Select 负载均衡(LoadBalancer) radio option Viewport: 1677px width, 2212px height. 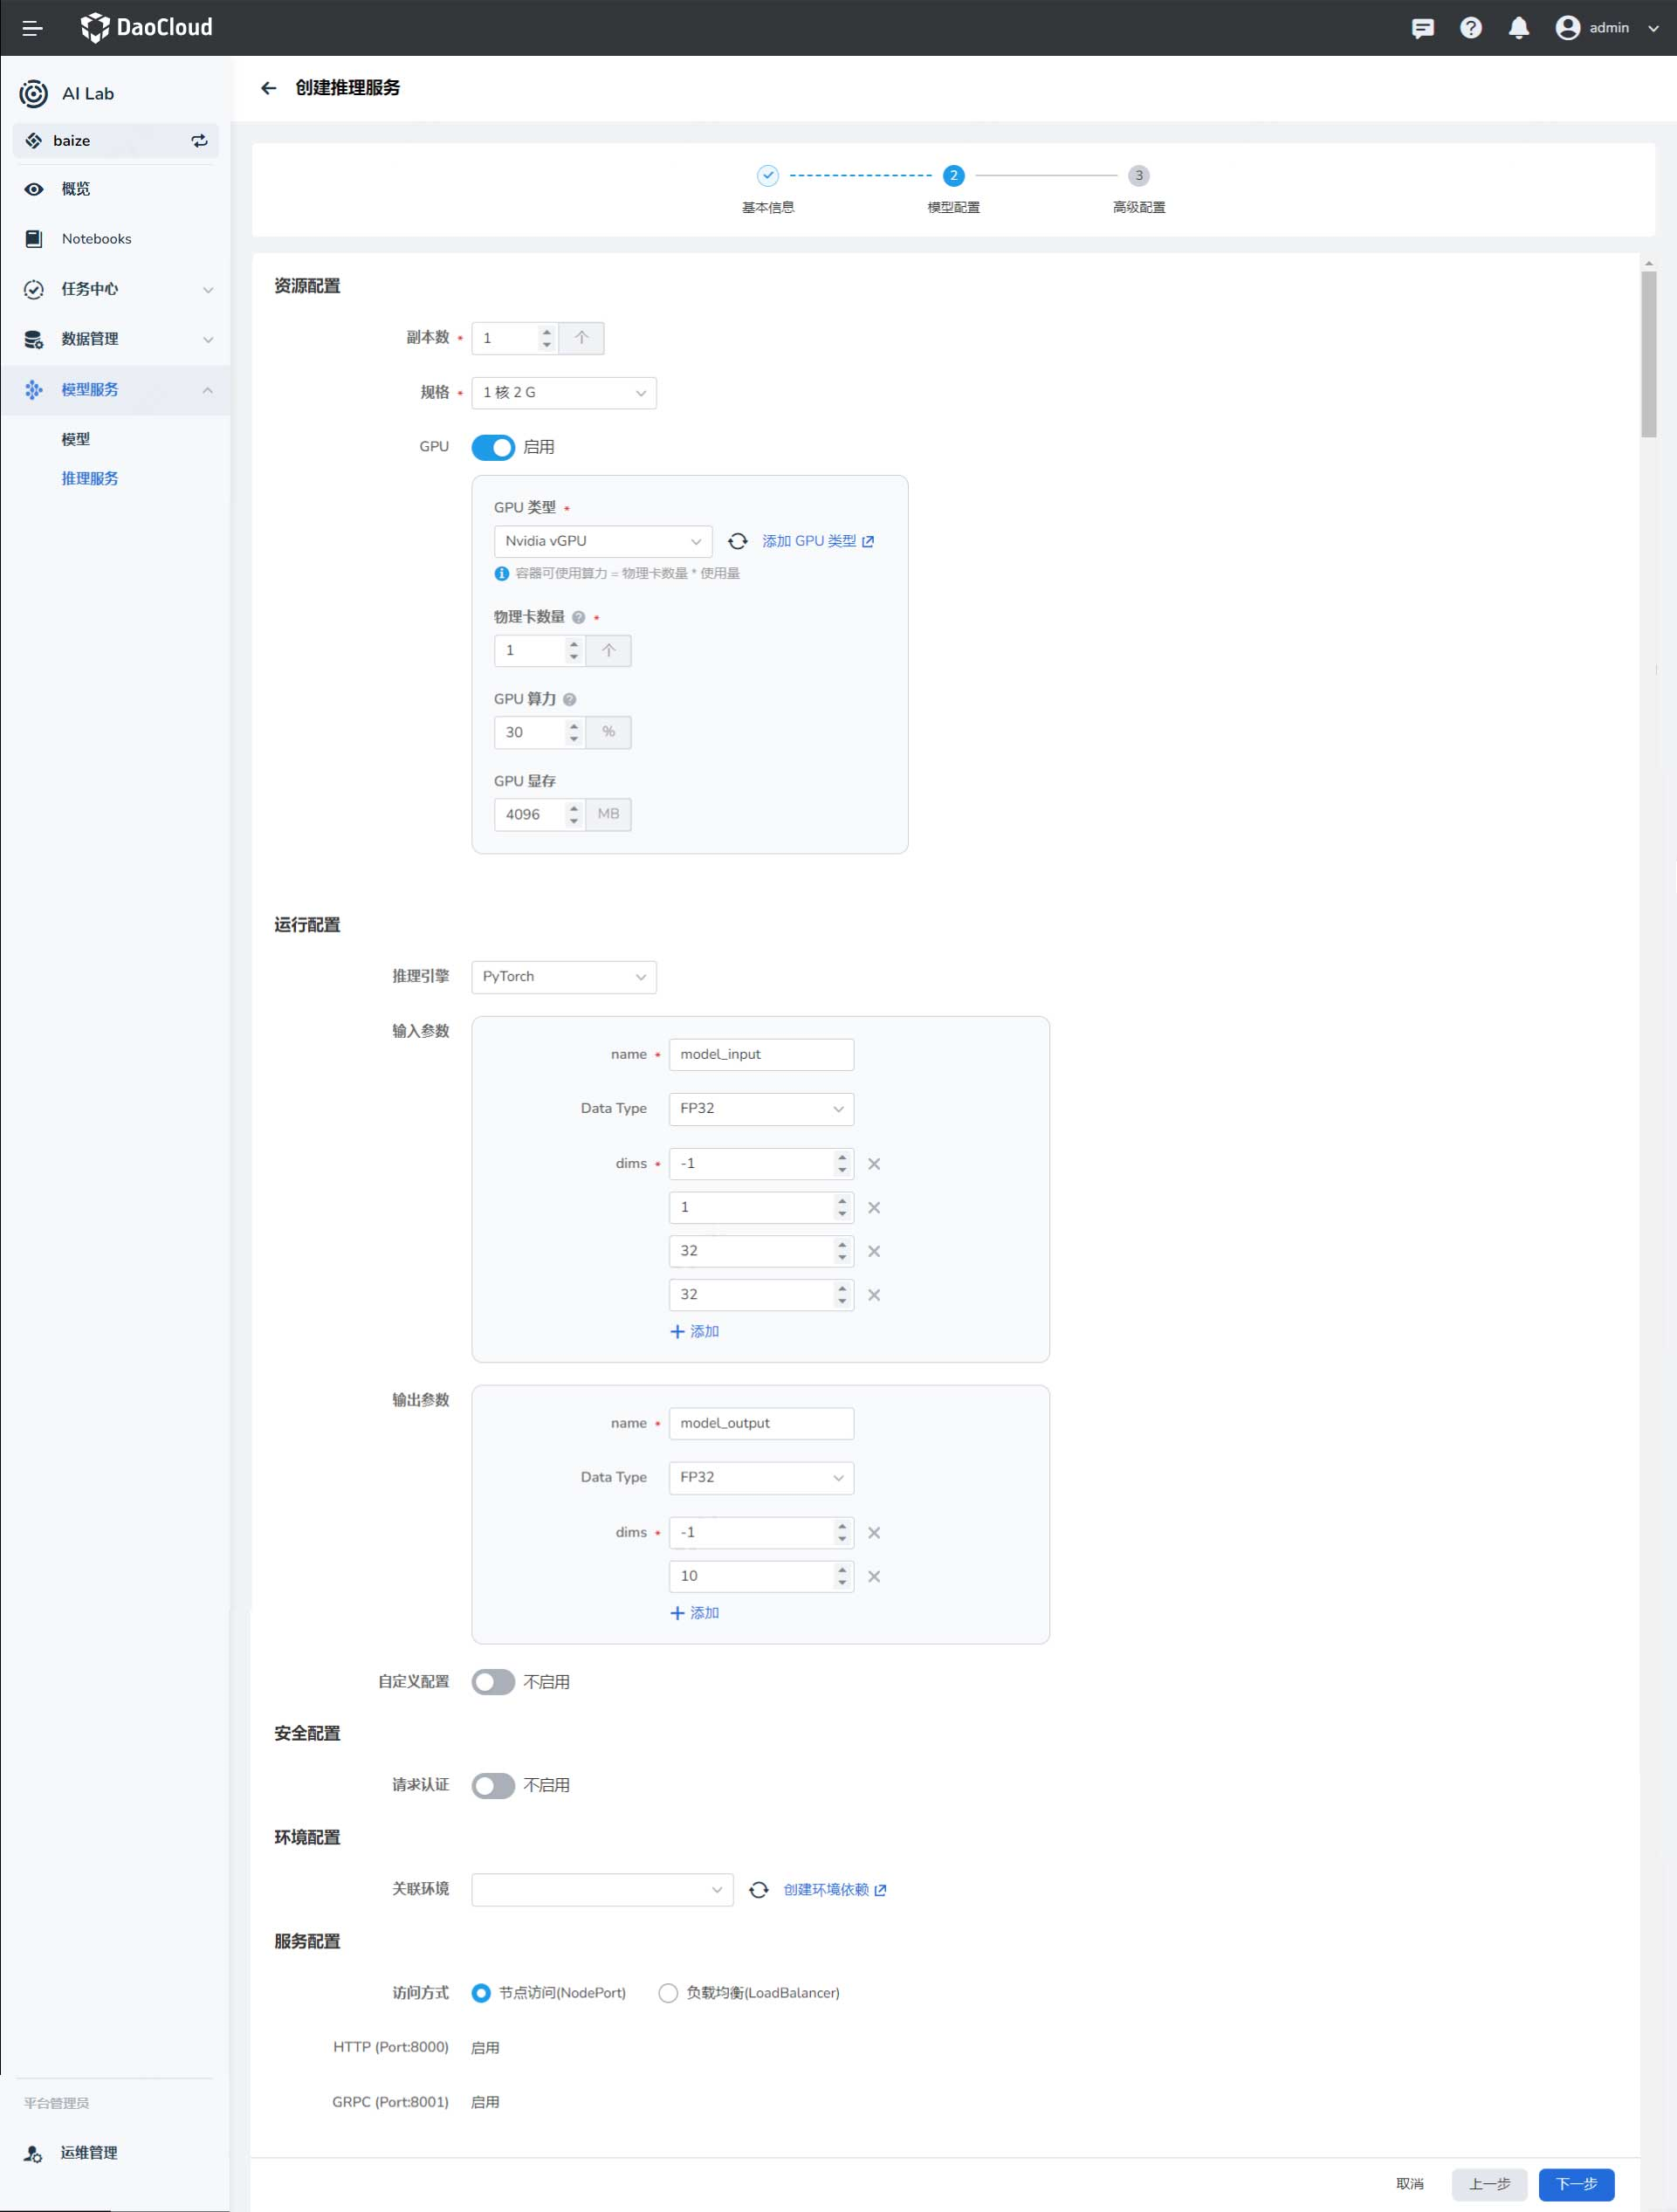[668, 1993]
